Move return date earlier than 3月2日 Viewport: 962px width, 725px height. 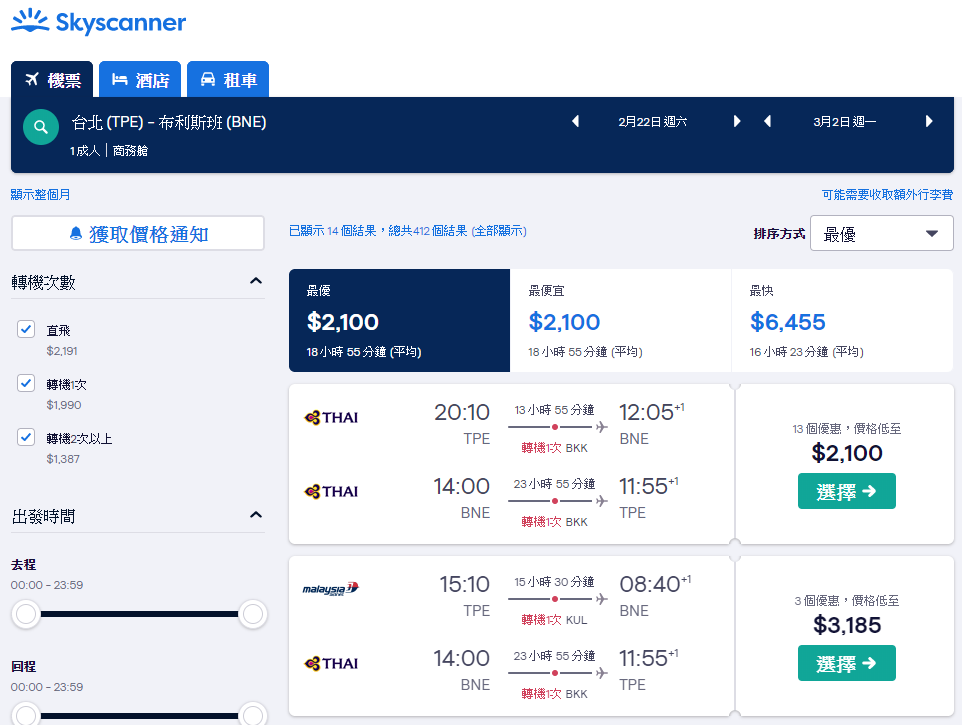tap(767, 121)
